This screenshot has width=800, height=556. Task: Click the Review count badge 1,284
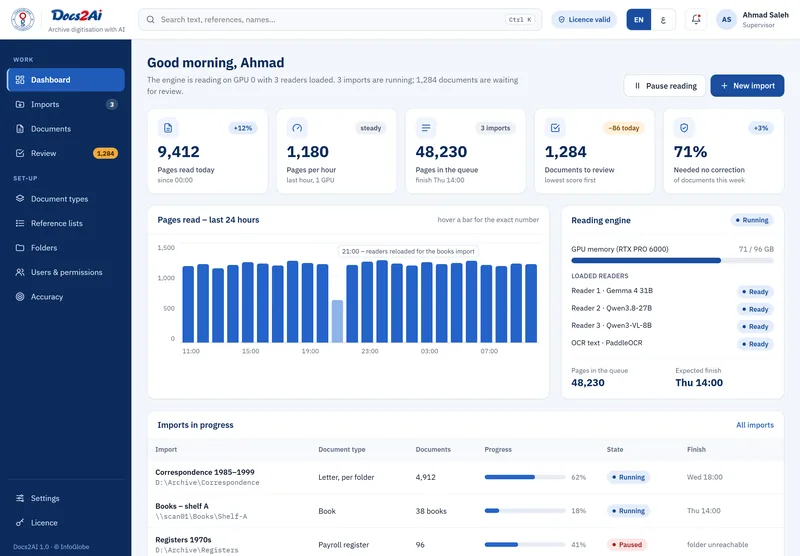(x=106, y=153)
